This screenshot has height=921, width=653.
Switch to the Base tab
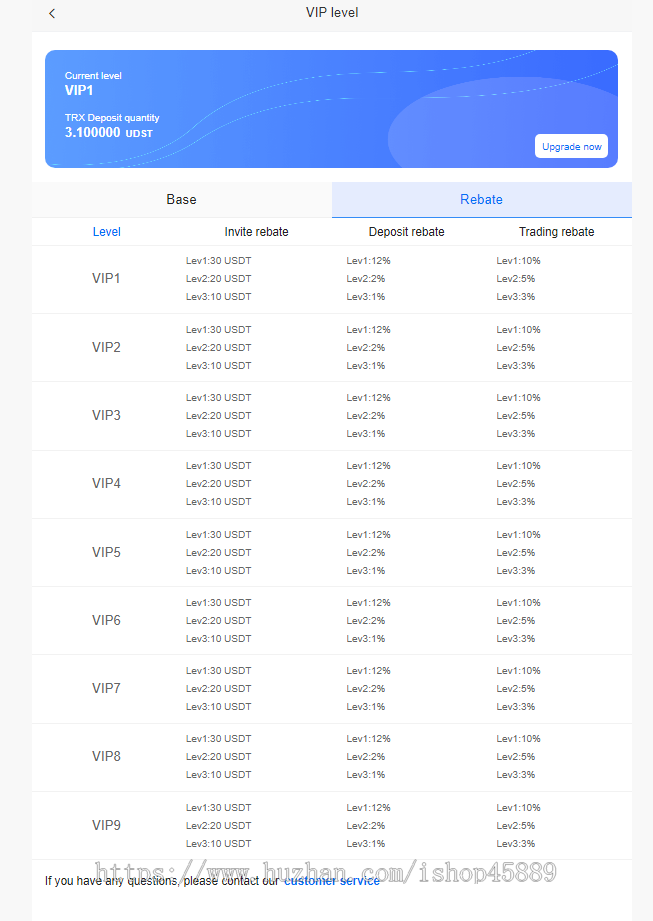pos(181,200)
